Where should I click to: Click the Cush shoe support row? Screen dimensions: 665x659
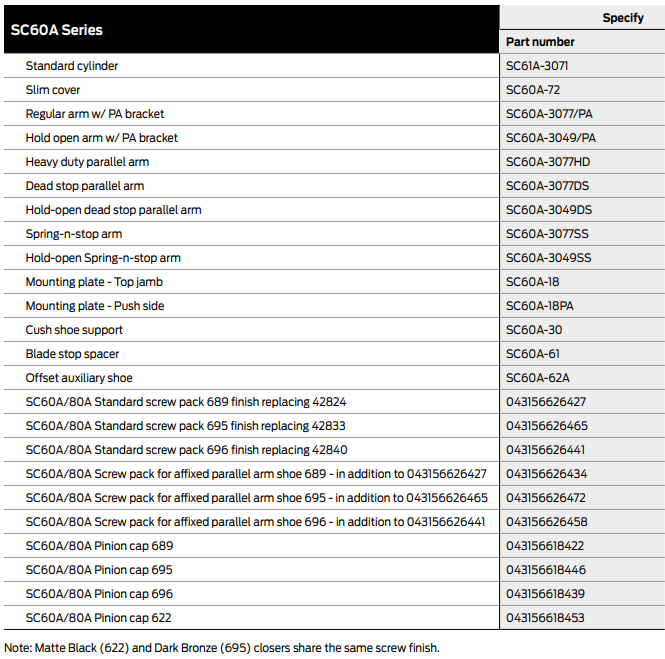[74, 330]
